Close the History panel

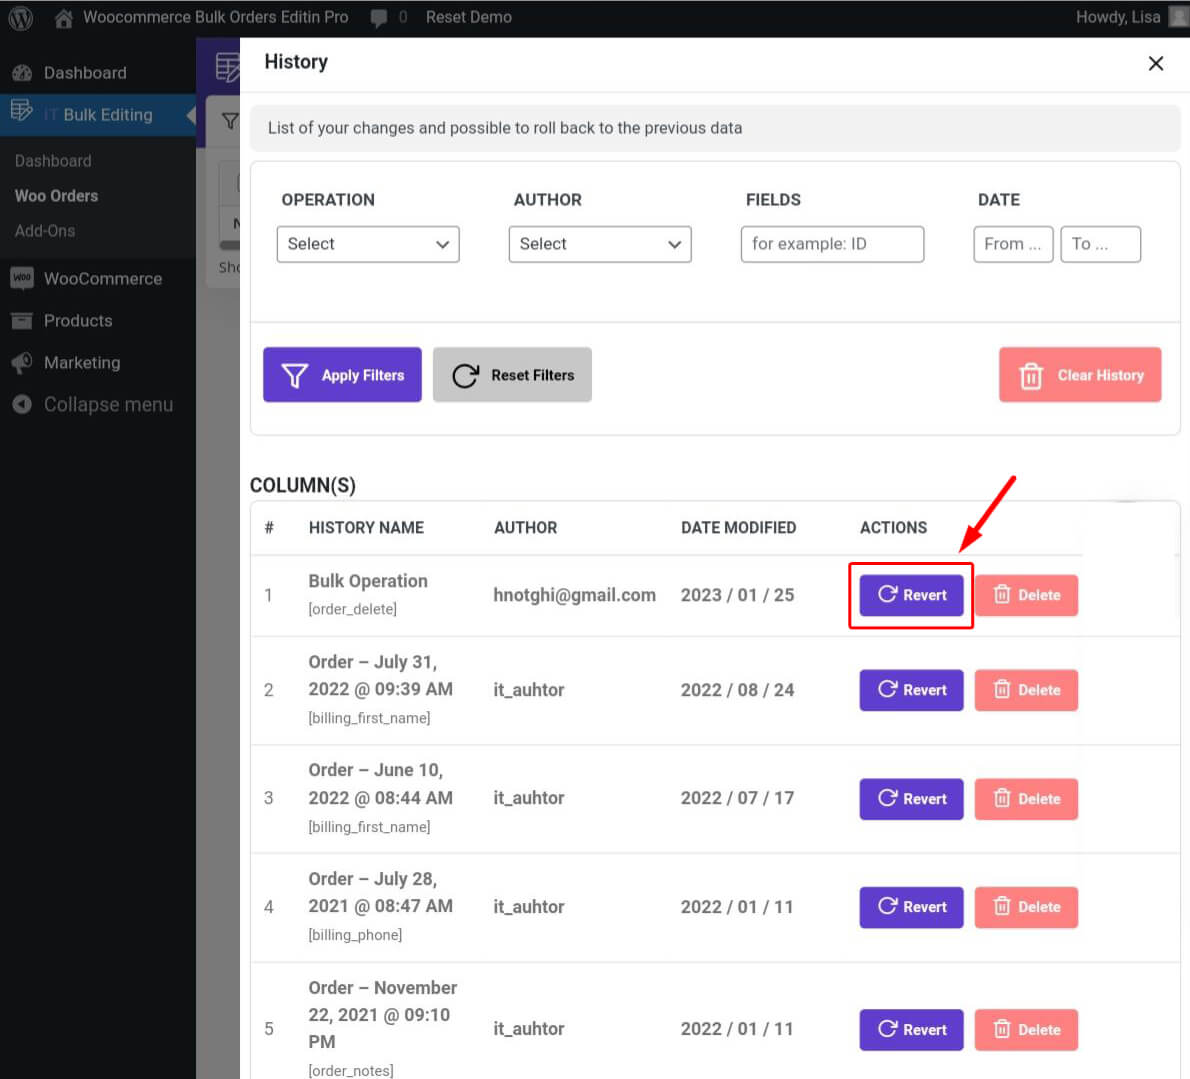1156,63
